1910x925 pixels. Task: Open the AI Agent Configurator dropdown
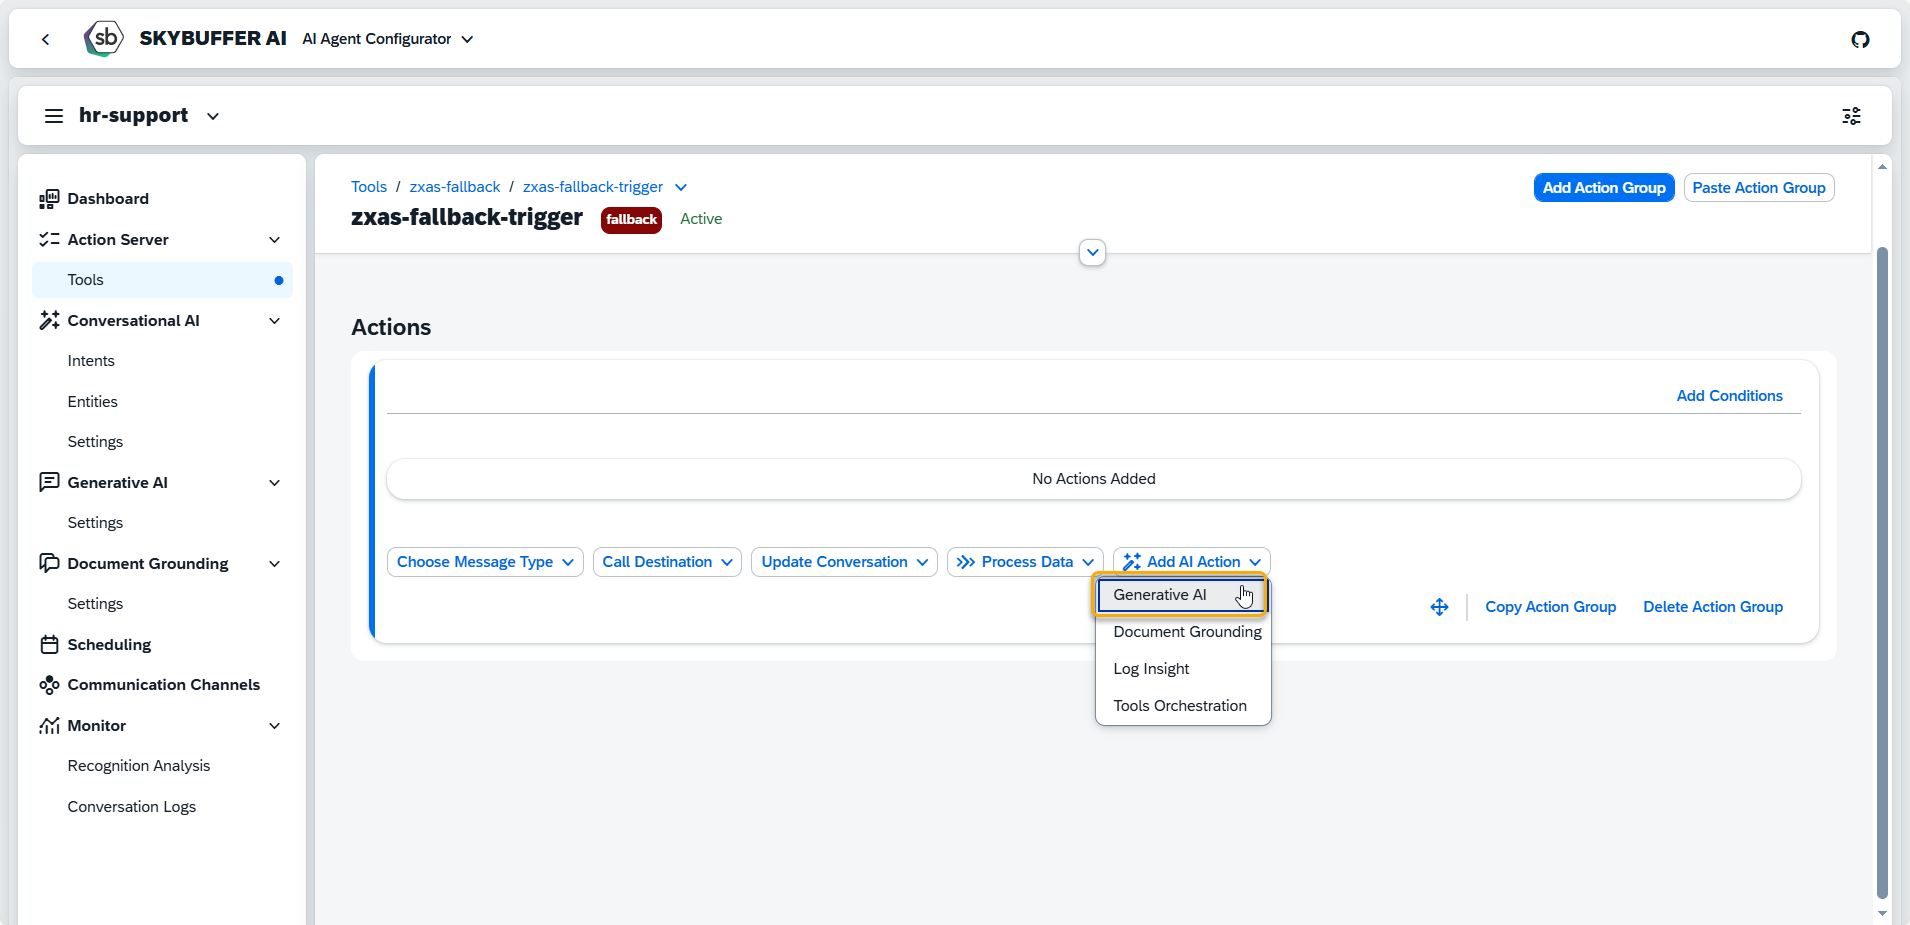(388, 39)
